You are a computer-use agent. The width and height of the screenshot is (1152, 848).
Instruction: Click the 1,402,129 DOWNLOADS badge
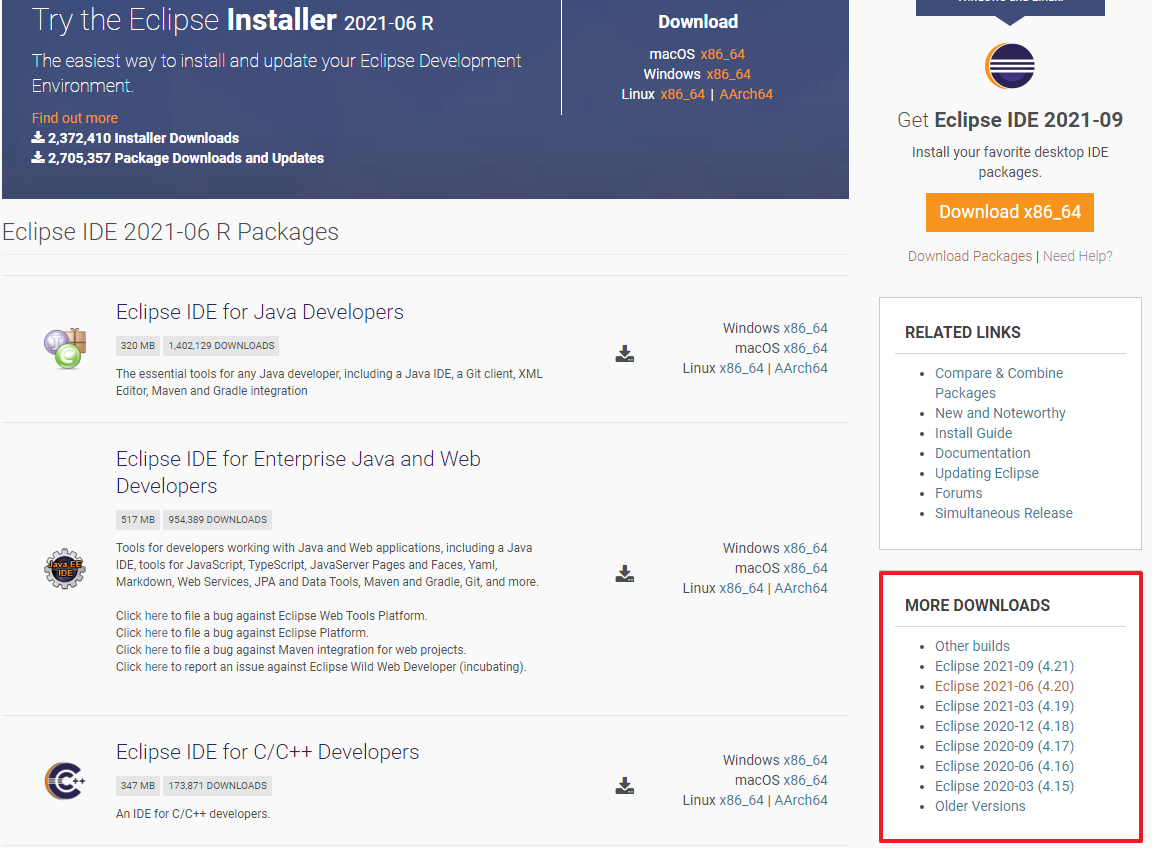point(221,345)
